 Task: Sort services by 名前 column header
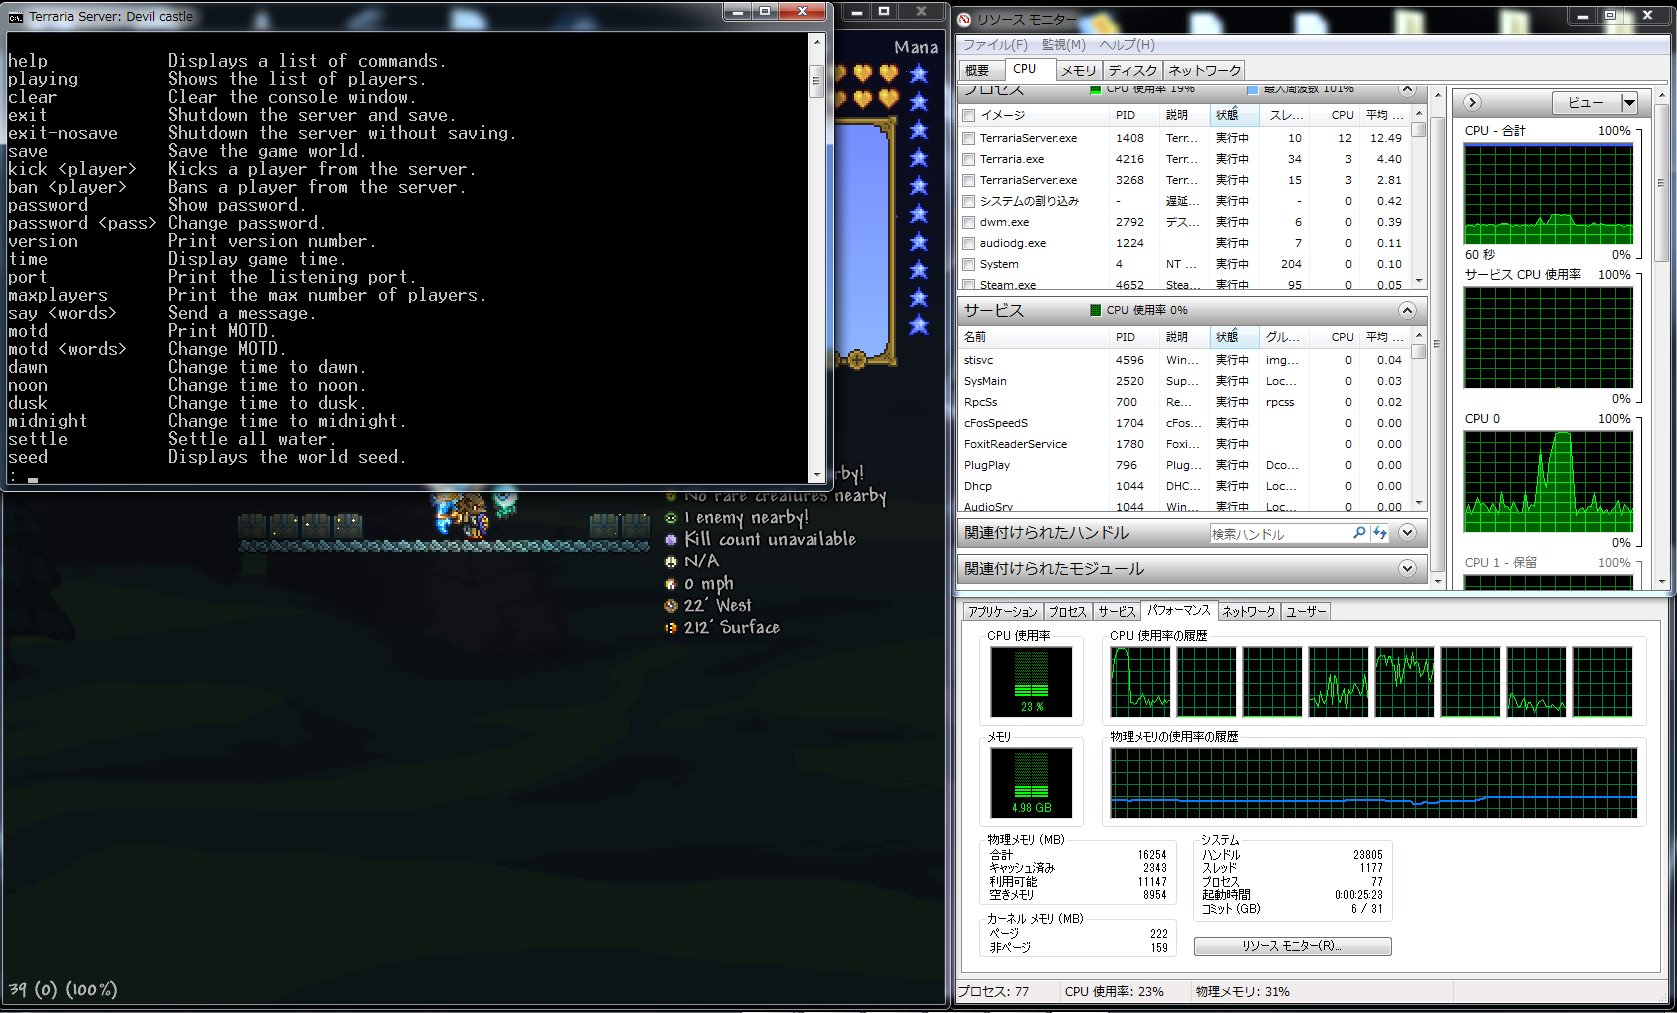(x=1034, y=337)
